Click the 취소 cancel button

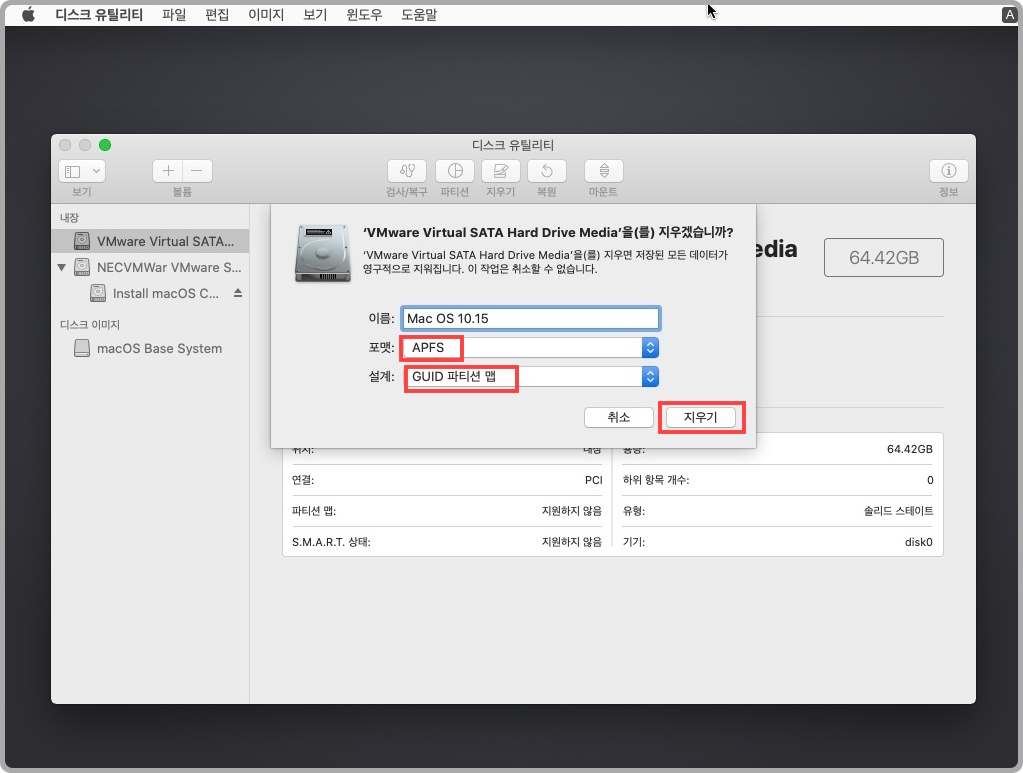(618, 417)
